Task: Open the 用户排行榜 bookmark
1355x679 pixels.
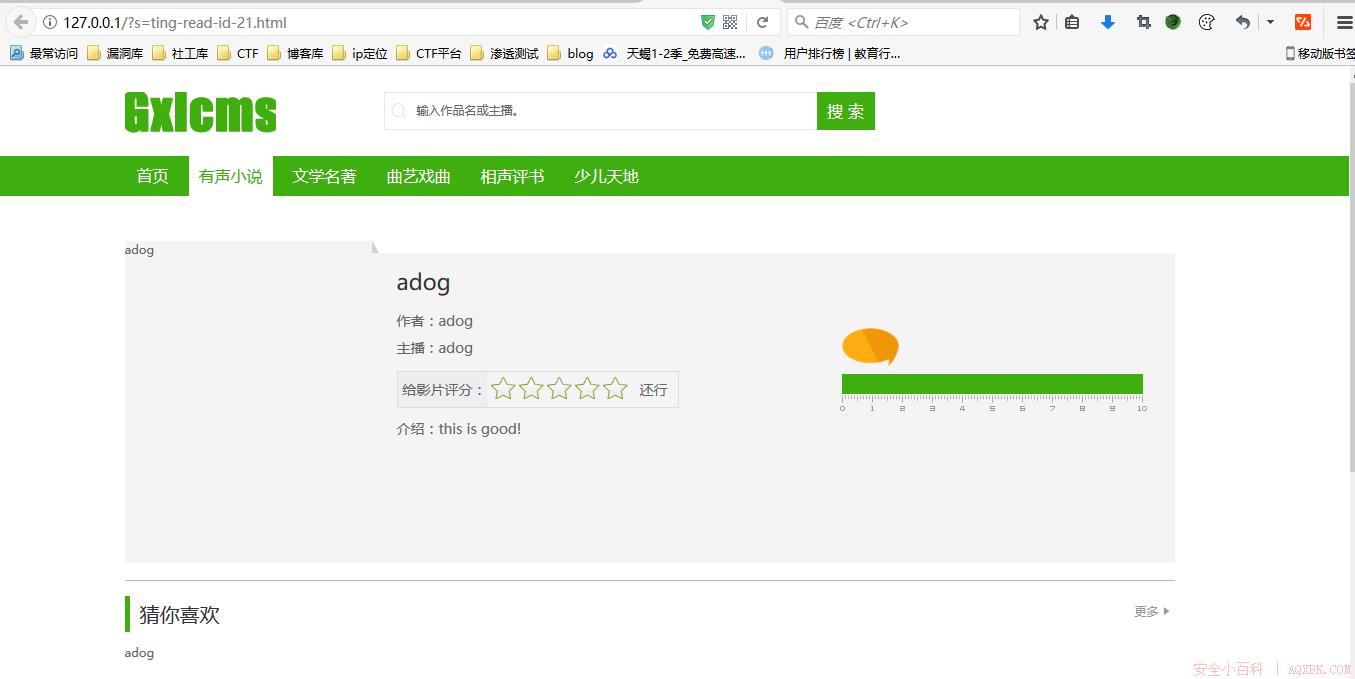Action: 830,53
